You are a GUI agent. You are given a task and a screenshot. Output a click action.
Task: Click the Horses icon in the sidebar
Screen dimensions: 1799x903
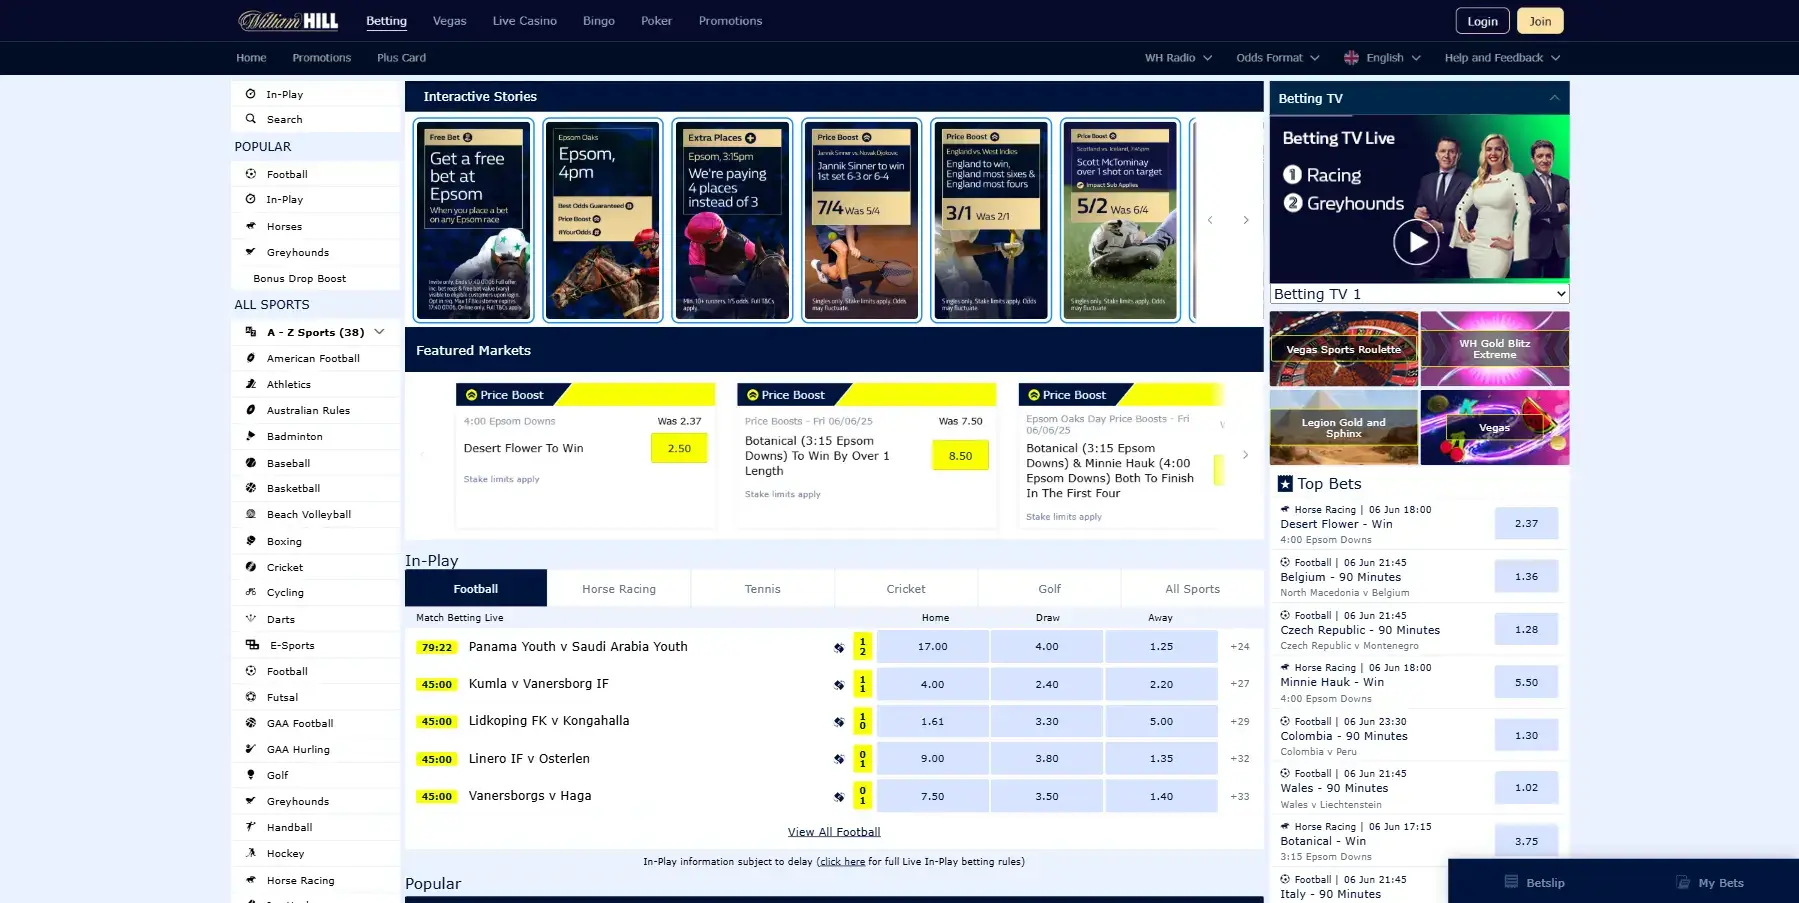250,225
